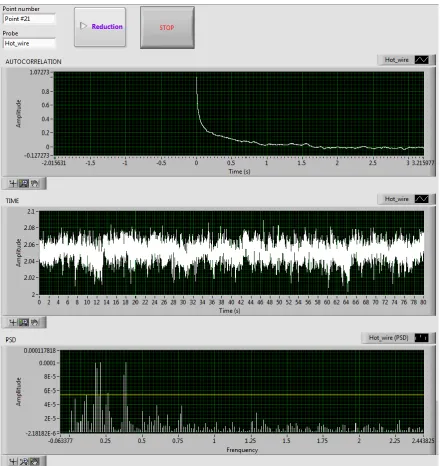
Task: Click the Reduction run arrow icon
Action: (83, 26)
